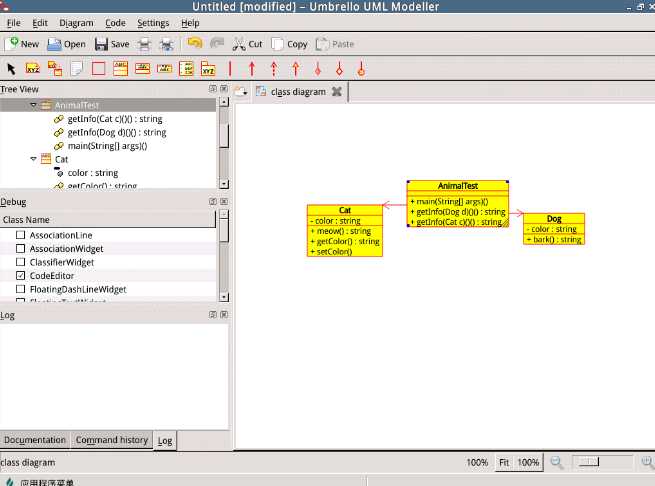Viewport: 655px width, 486px height.
Task: Click Tree View scrollbar up arrow
Action: pyautogui.click(x=224, y=102)
